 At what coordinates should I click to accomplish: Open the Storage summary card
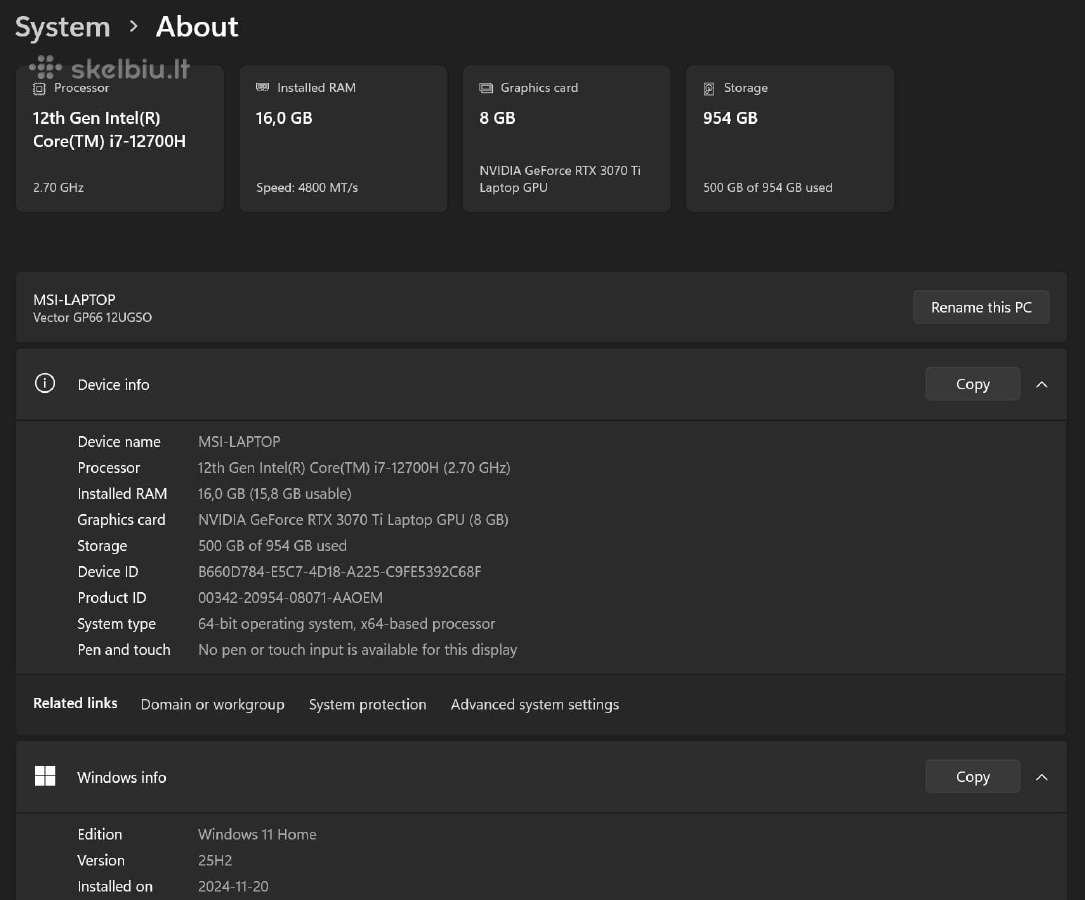coord(790,138)
